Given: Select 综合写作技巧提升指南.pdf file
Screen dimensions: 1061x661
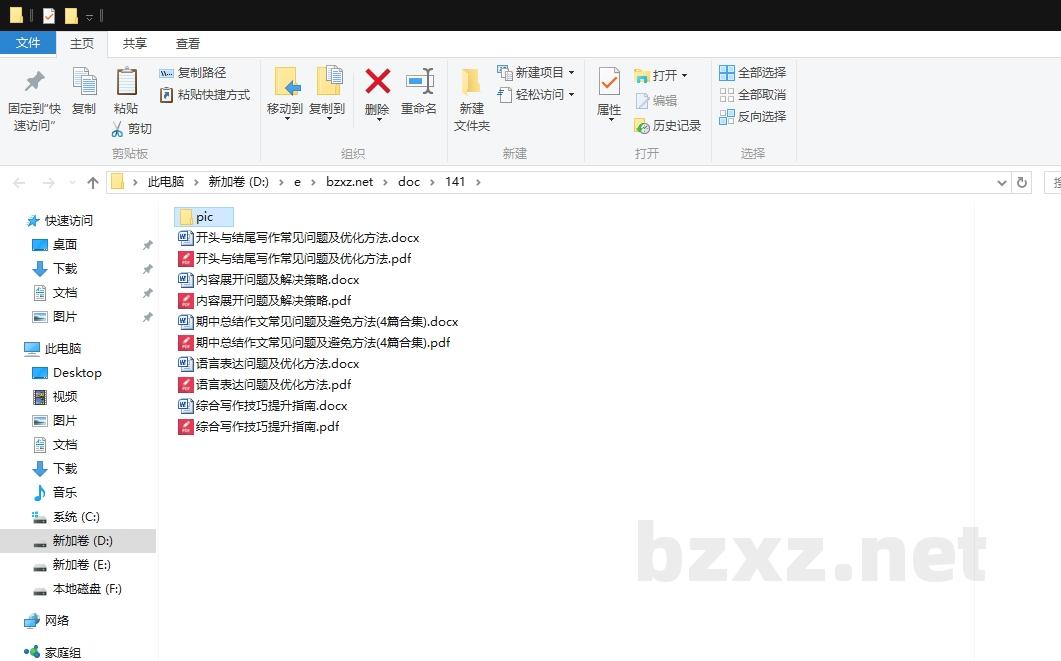Looking at the screenshot, I should 267,427.
